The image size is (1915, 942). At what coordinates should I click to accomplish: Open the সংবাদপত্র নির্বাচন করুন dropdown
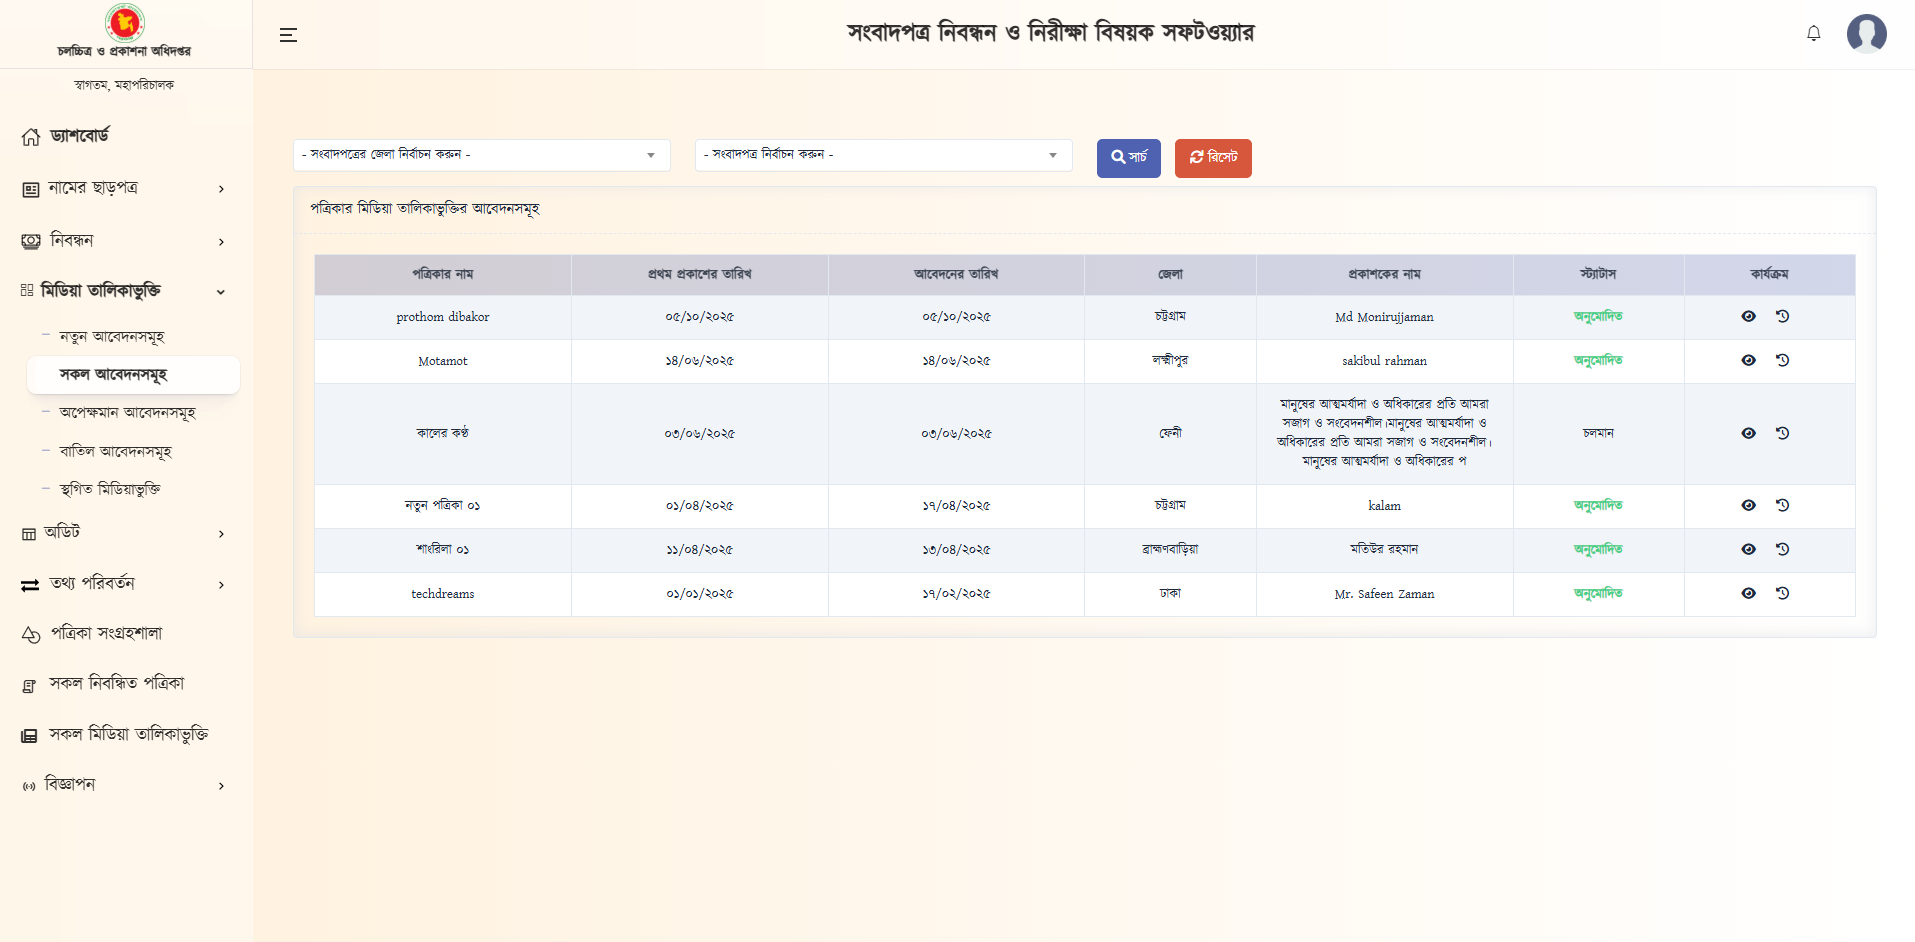point(883,155)
